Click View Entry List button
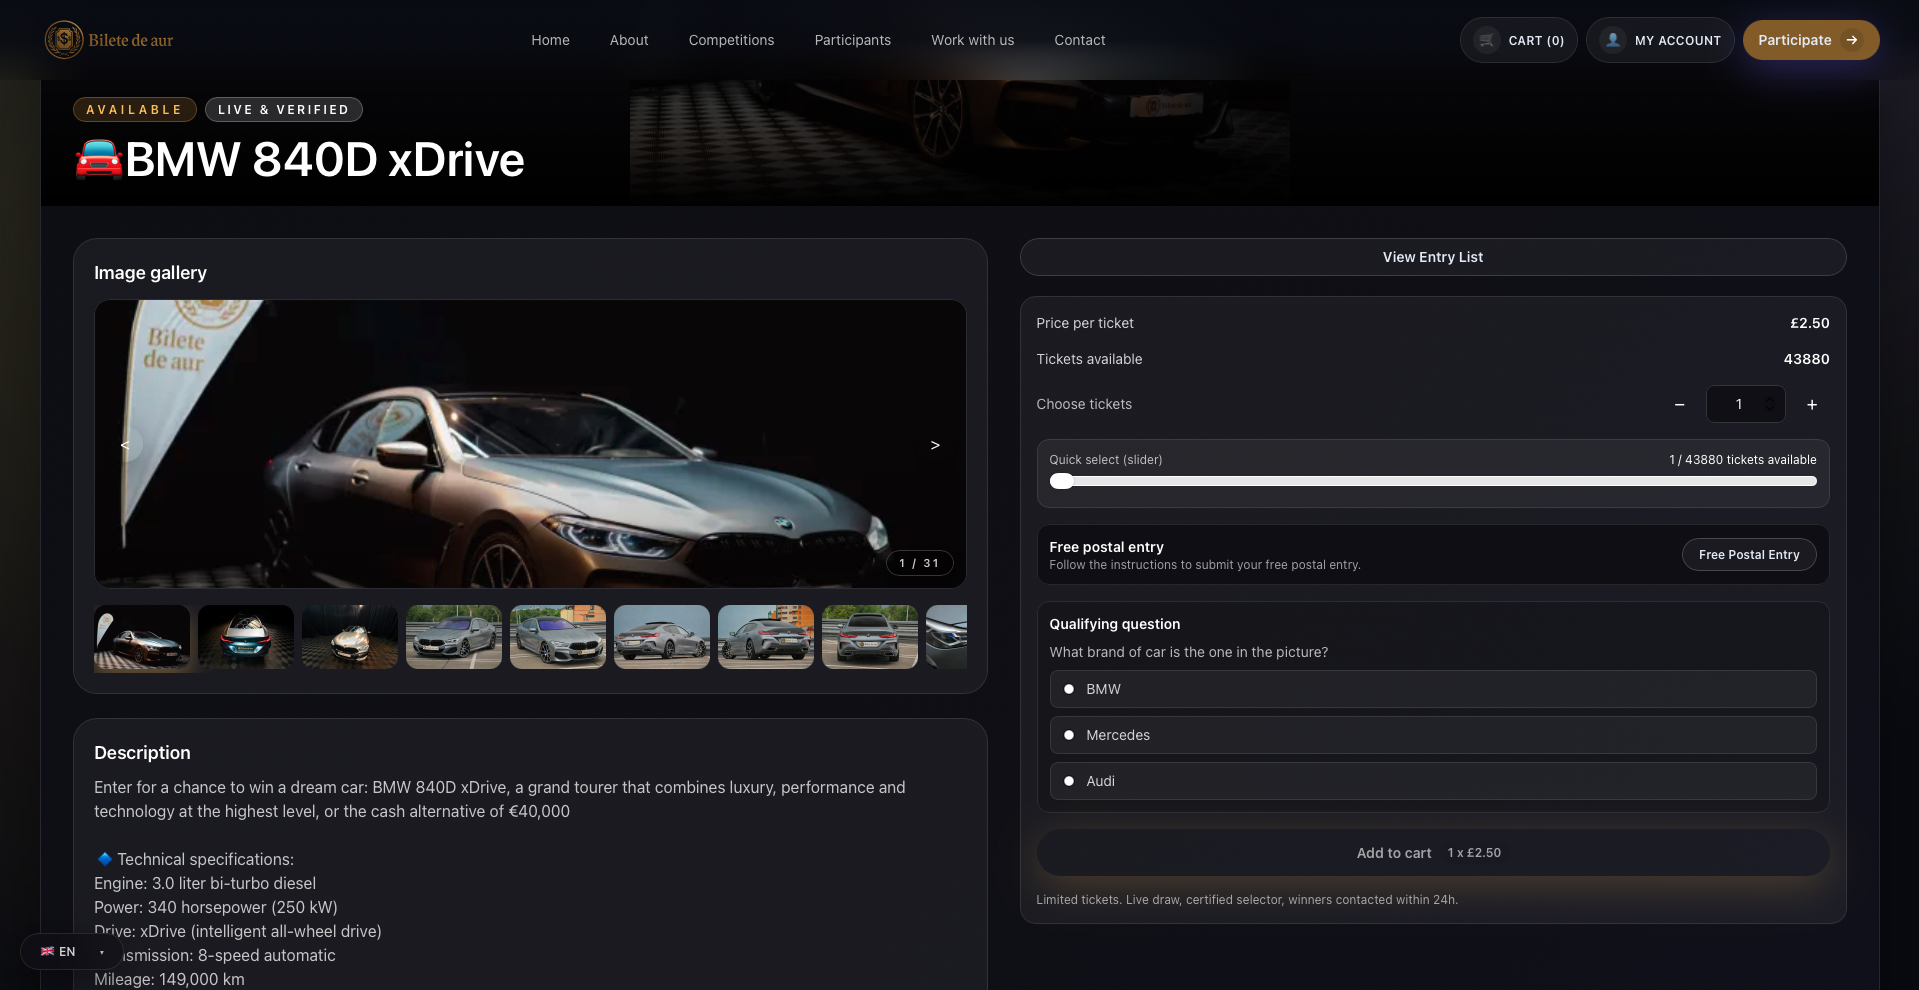Viewport: 1919px width, 990px height. coord(1433,257)
